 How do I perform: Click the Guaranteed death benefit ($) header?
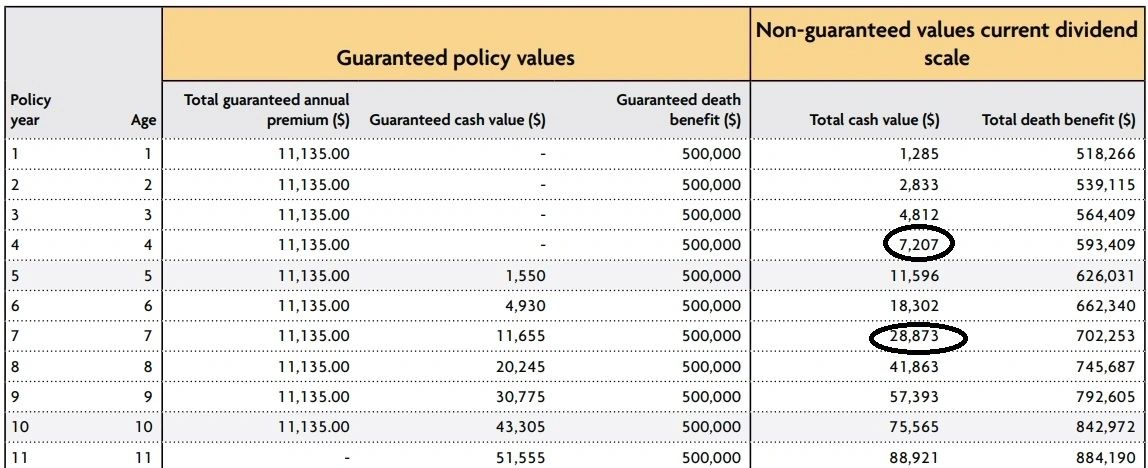pyautogui.click(x=678, y=110)
